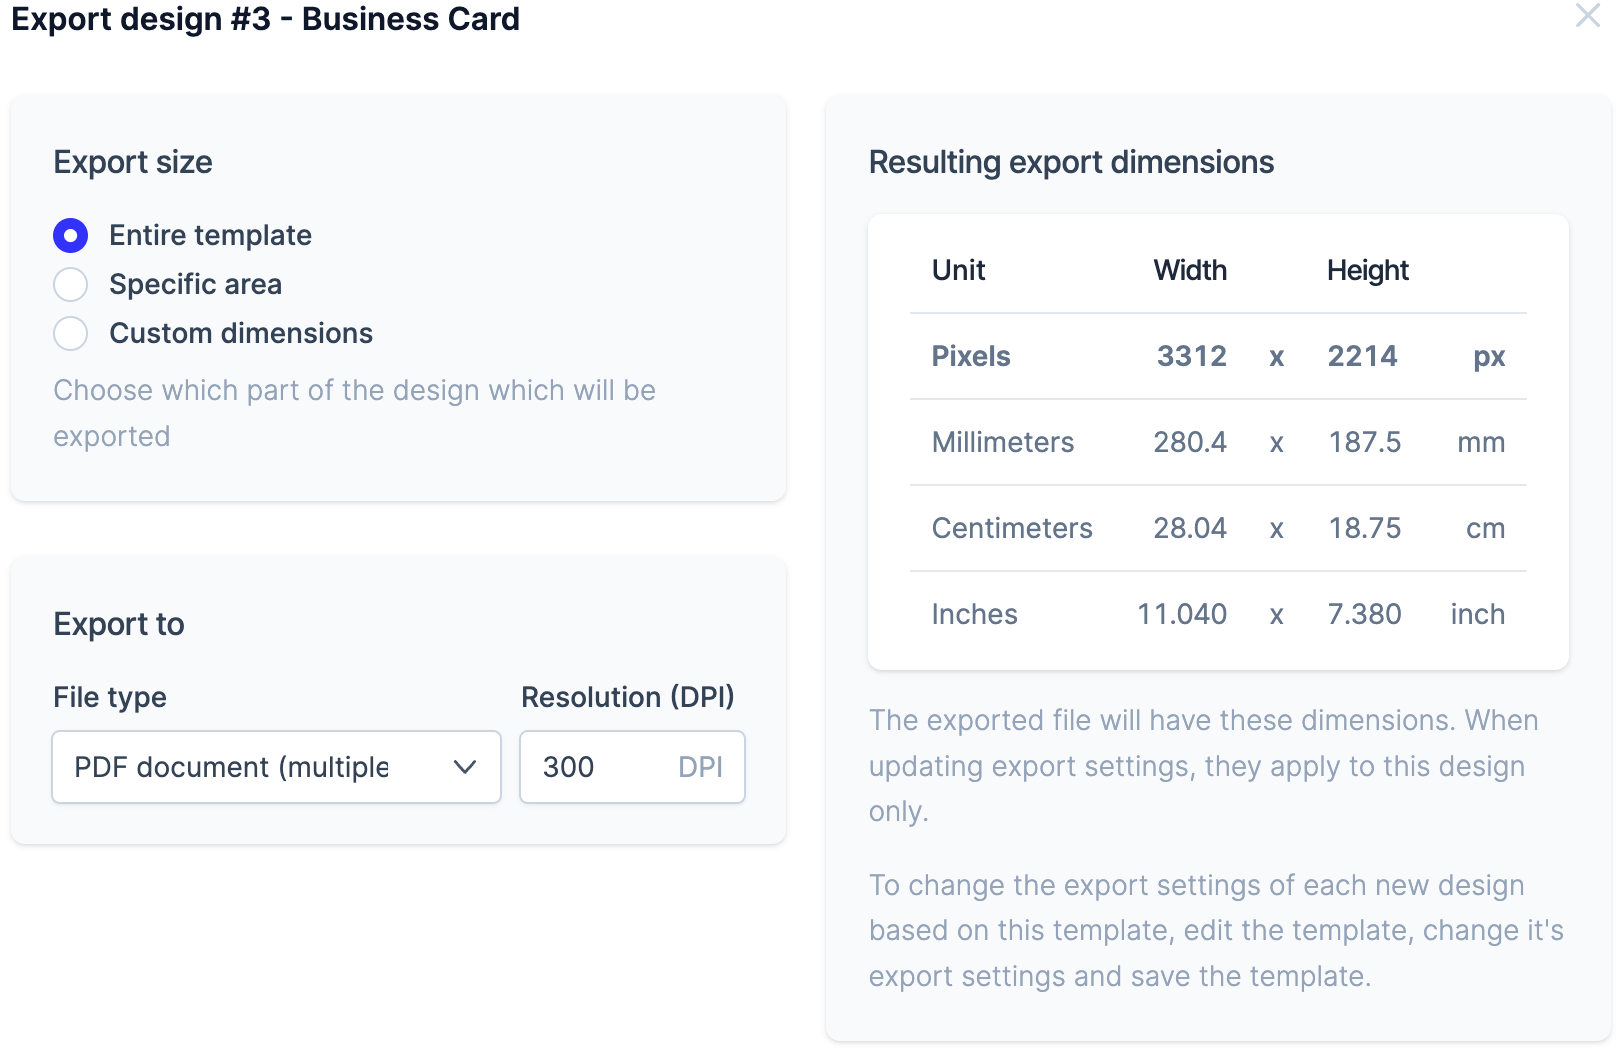Click the Centimeters row label
This screenshot has height=1053, width=1621.
pos(1011,529)
